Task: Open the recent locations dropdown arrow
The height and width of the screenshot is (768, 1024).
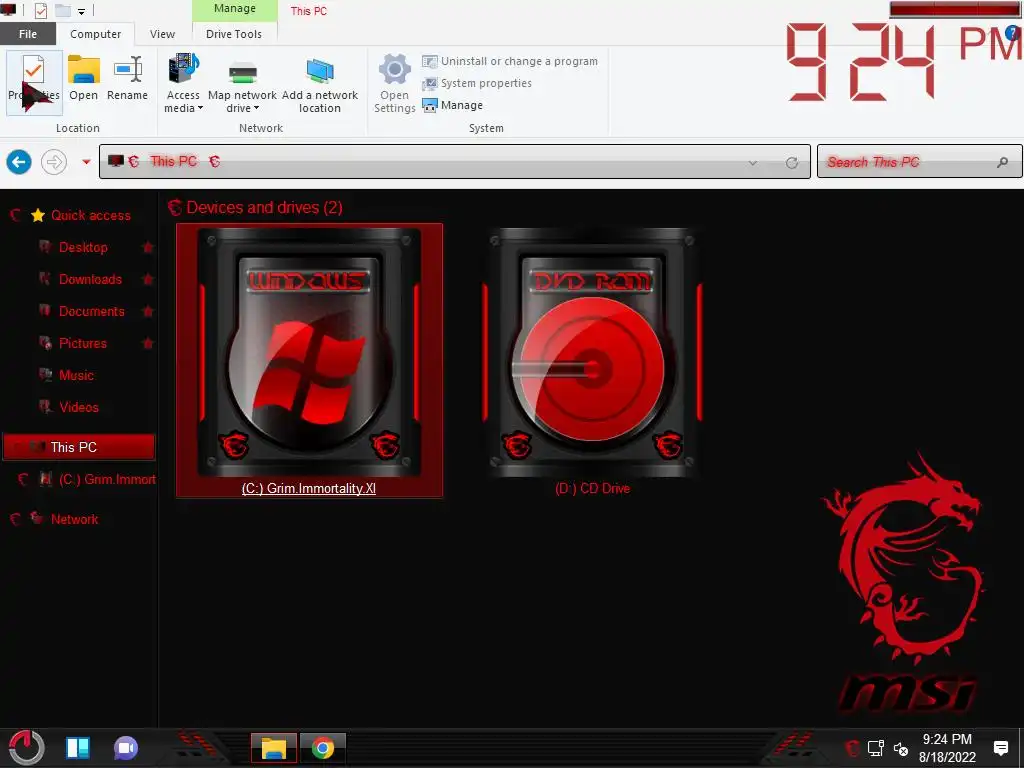Action: (x=86, y=161)
